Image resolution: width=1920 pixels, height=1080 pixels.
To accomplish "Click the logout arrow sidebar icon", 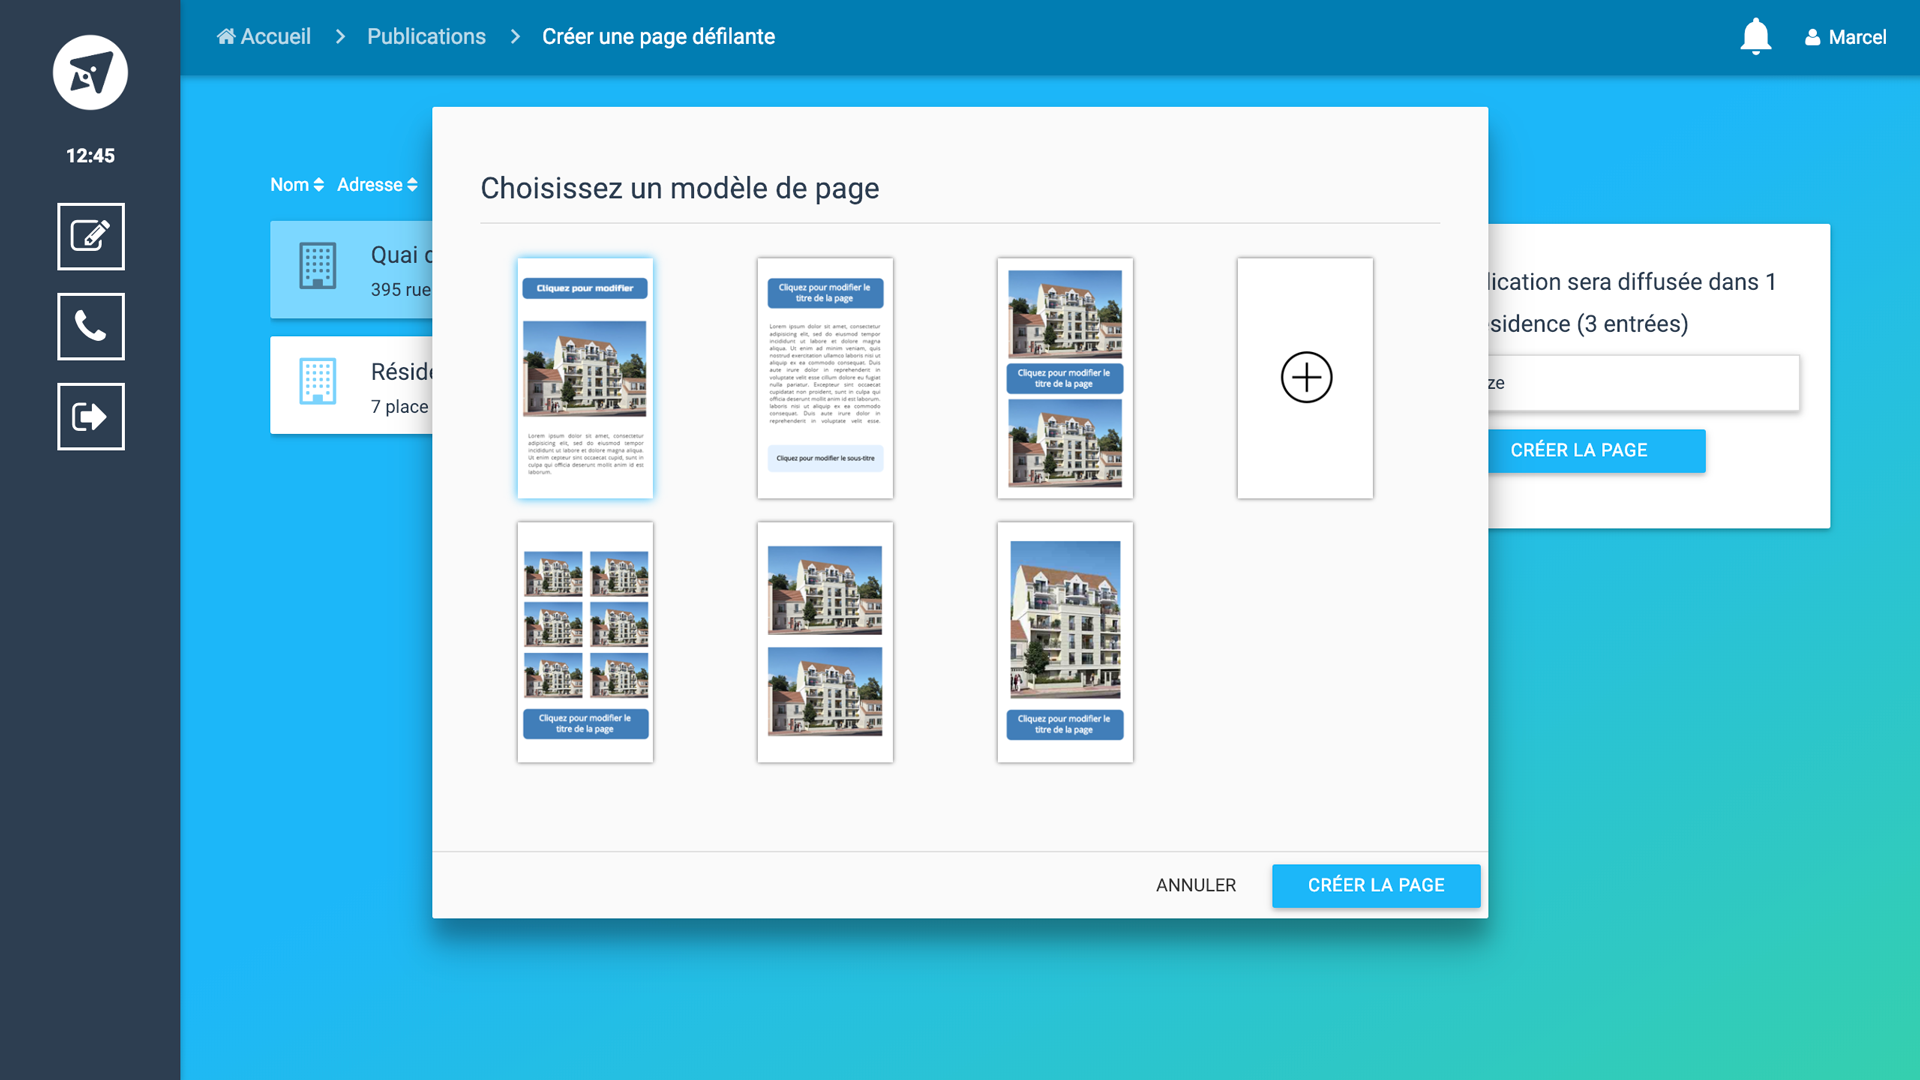I will coord(90,417).
